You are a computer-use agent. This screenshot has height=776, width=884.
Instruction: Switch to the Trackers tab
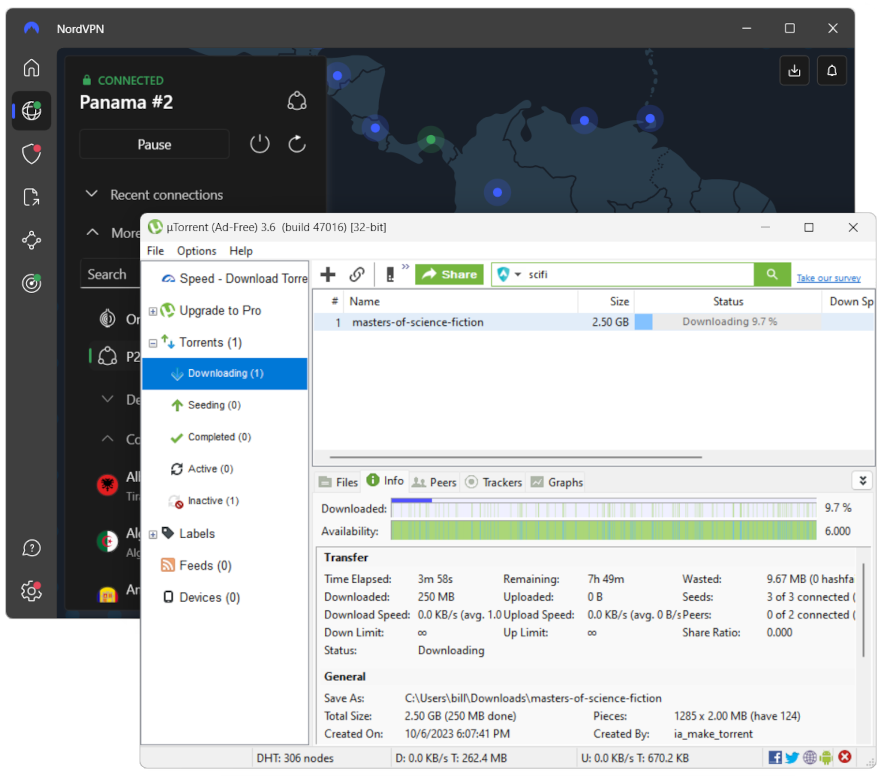(x=494, y=482)
